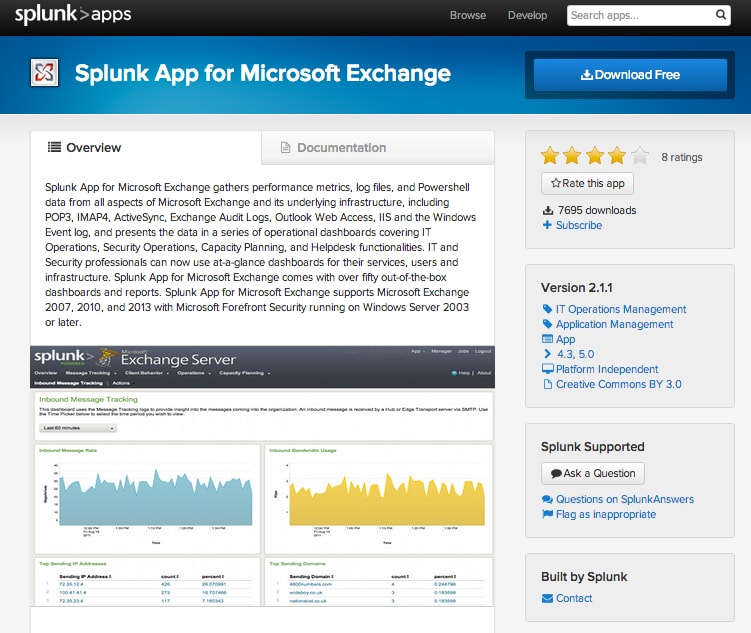751x633 pixels.
Task: Click the window icon beside App
Action: [547, 339]
